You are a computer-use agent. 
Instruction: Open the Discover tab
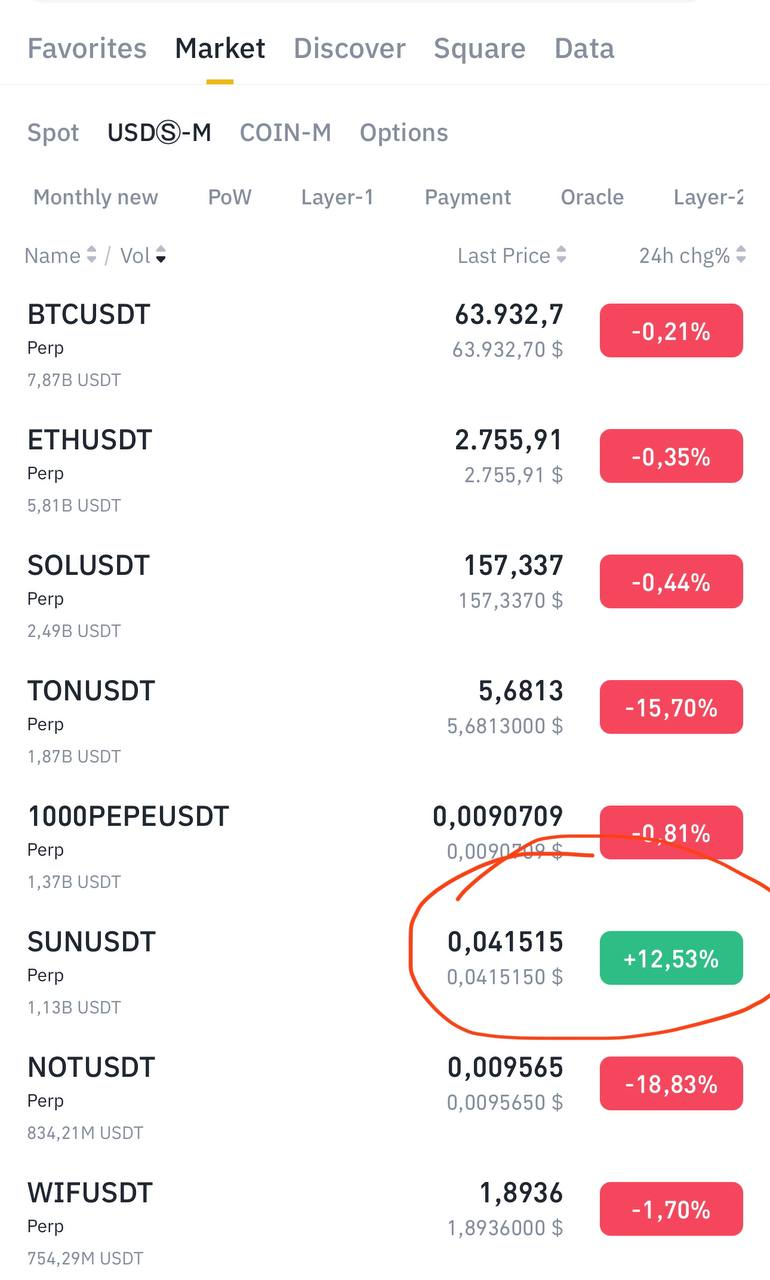tap(349, 48)
